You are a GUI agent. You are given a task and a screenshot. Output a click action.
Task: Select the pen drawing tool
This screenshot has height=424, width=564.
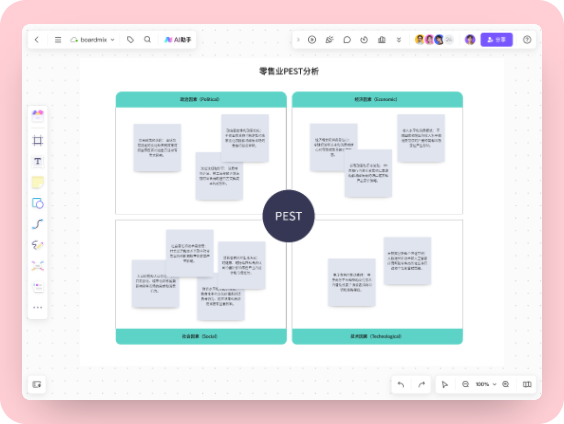37,245
